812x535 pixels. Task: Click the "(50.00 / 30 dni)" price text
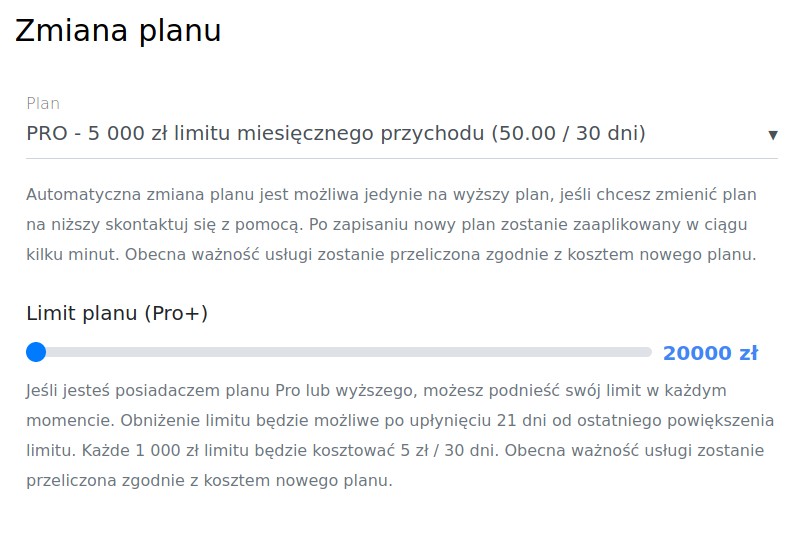click(568, 134)
